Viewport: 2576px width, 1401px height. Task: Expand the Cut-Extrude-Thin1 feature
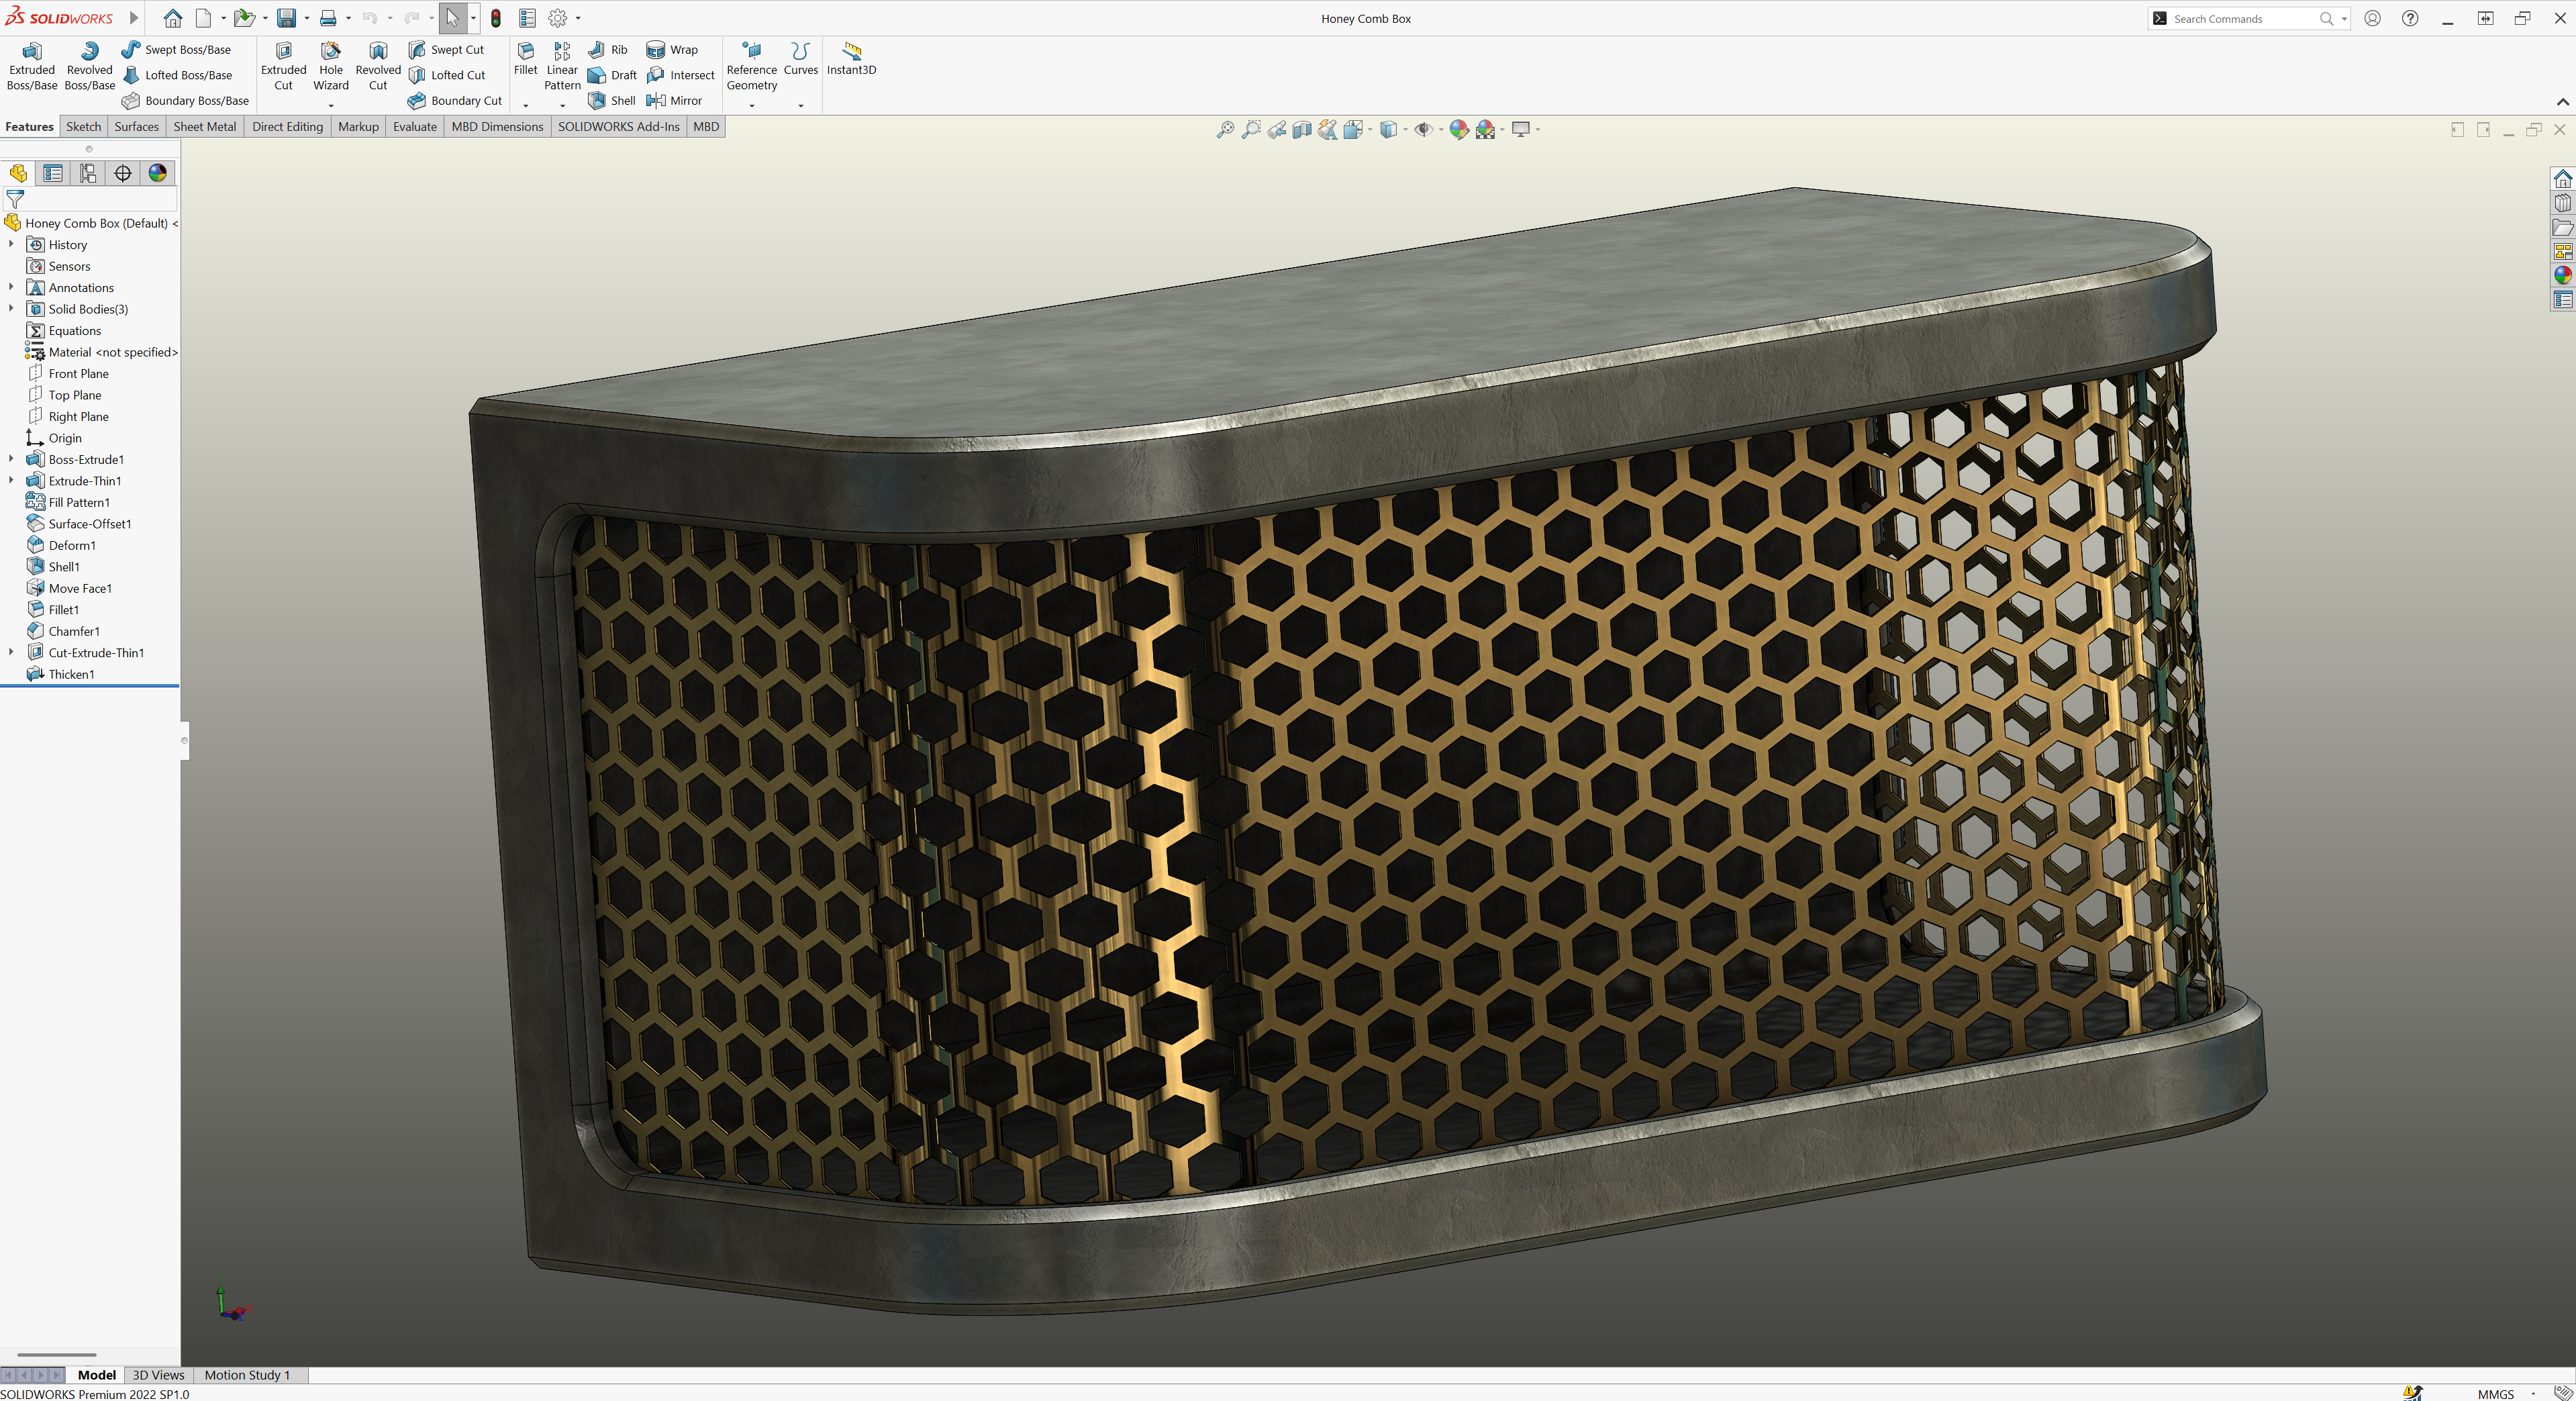pos(11,652)
